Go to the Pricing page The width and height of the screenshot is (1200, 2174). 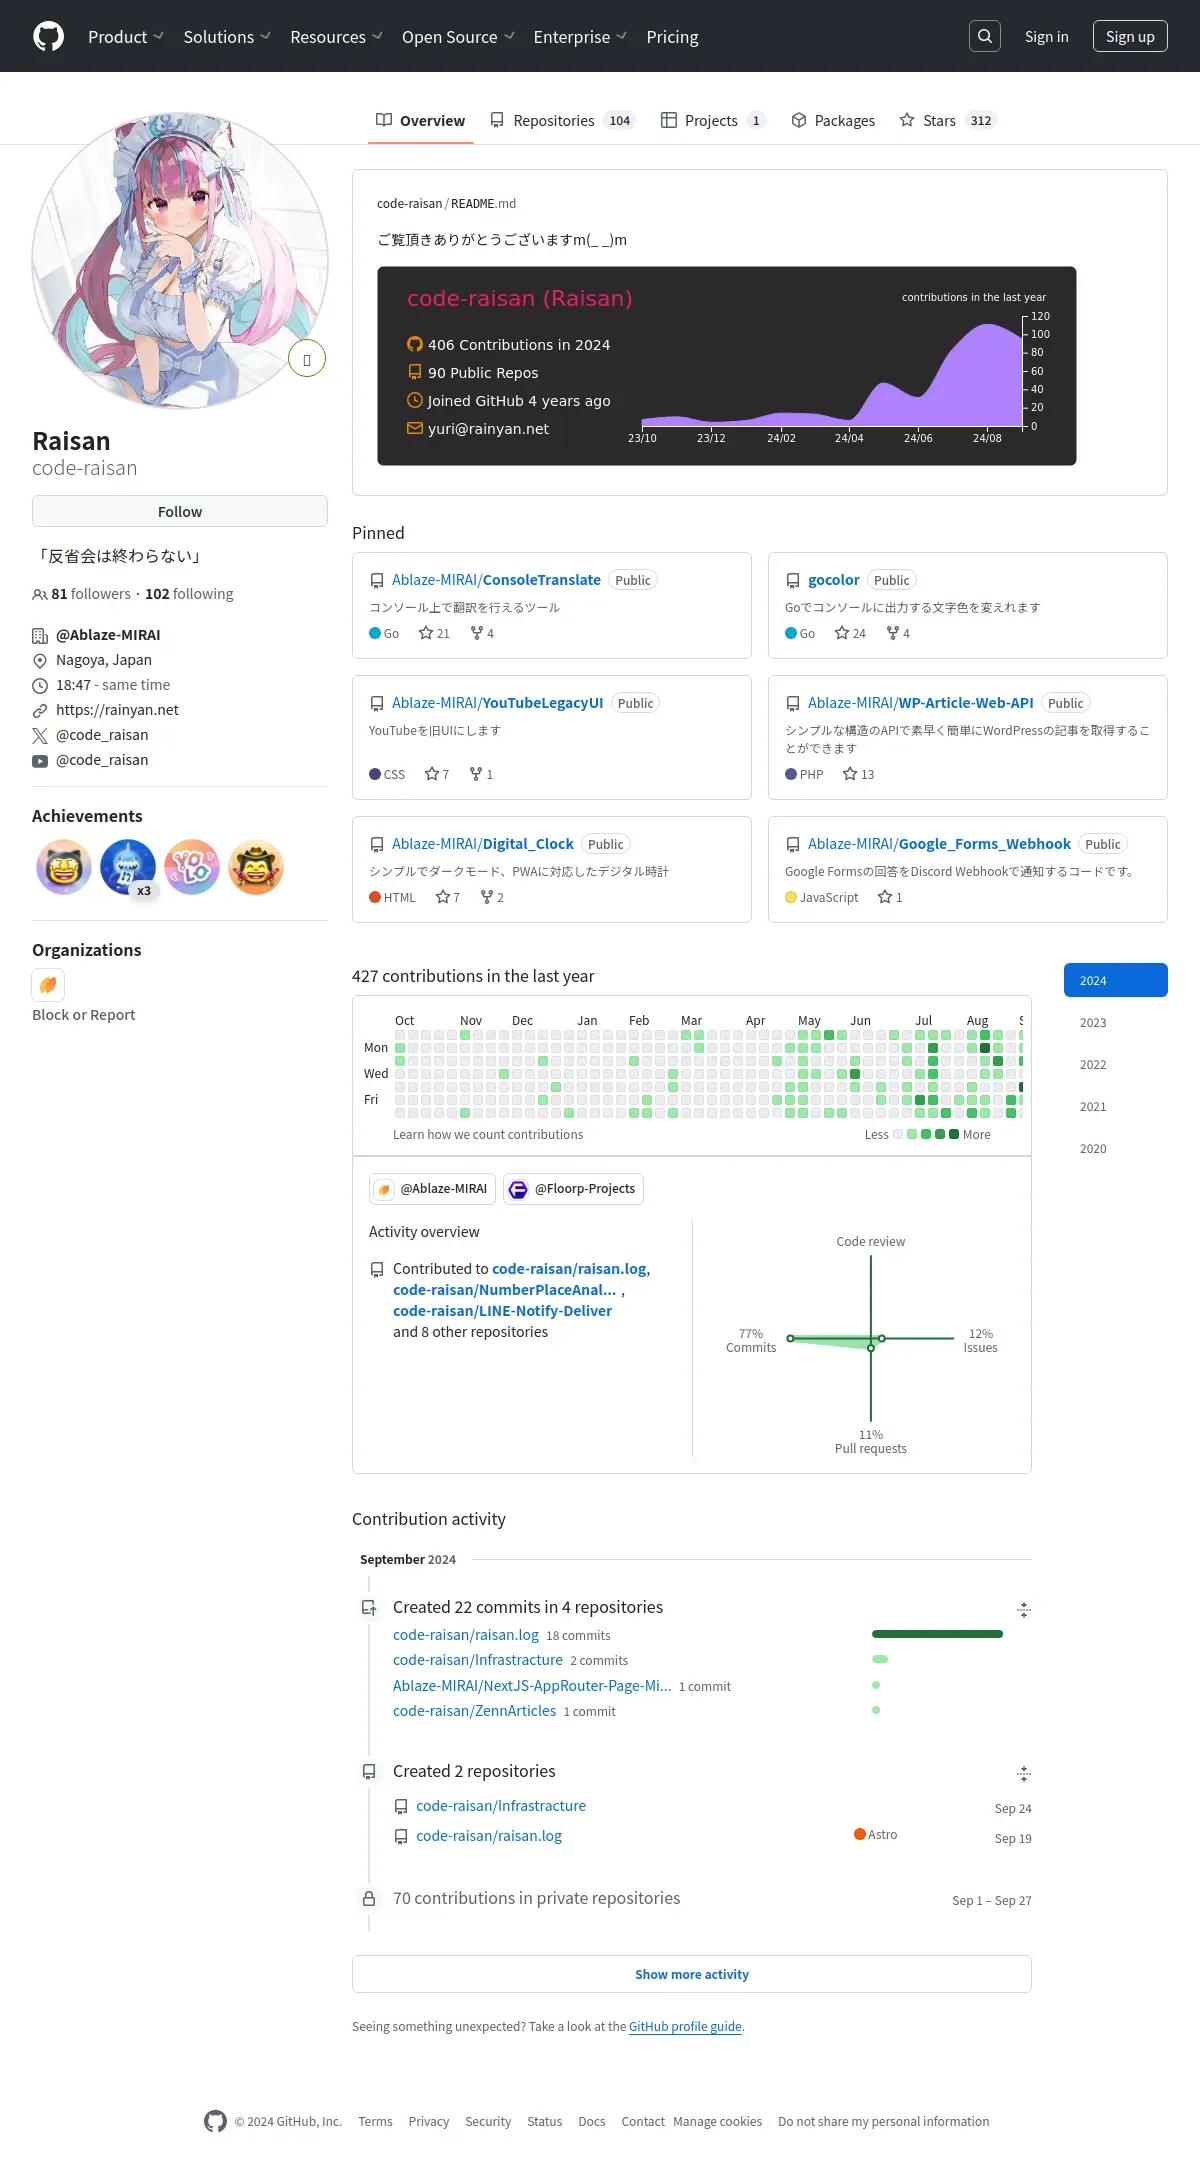pyautogui.click(x=672, y=37)
